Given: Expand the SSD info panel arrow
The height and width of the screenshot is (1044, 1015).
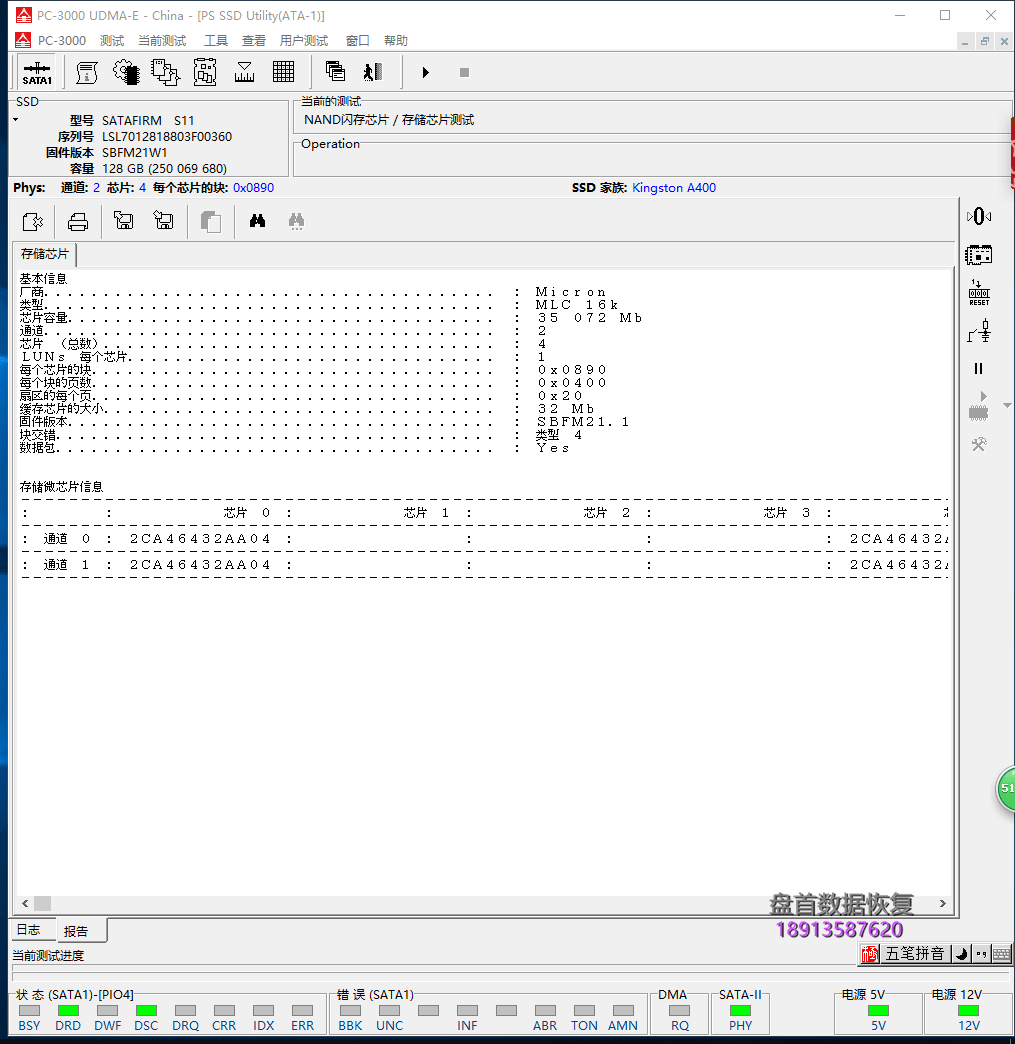Looking at the screenshot, I should click(x=15, y=120).
